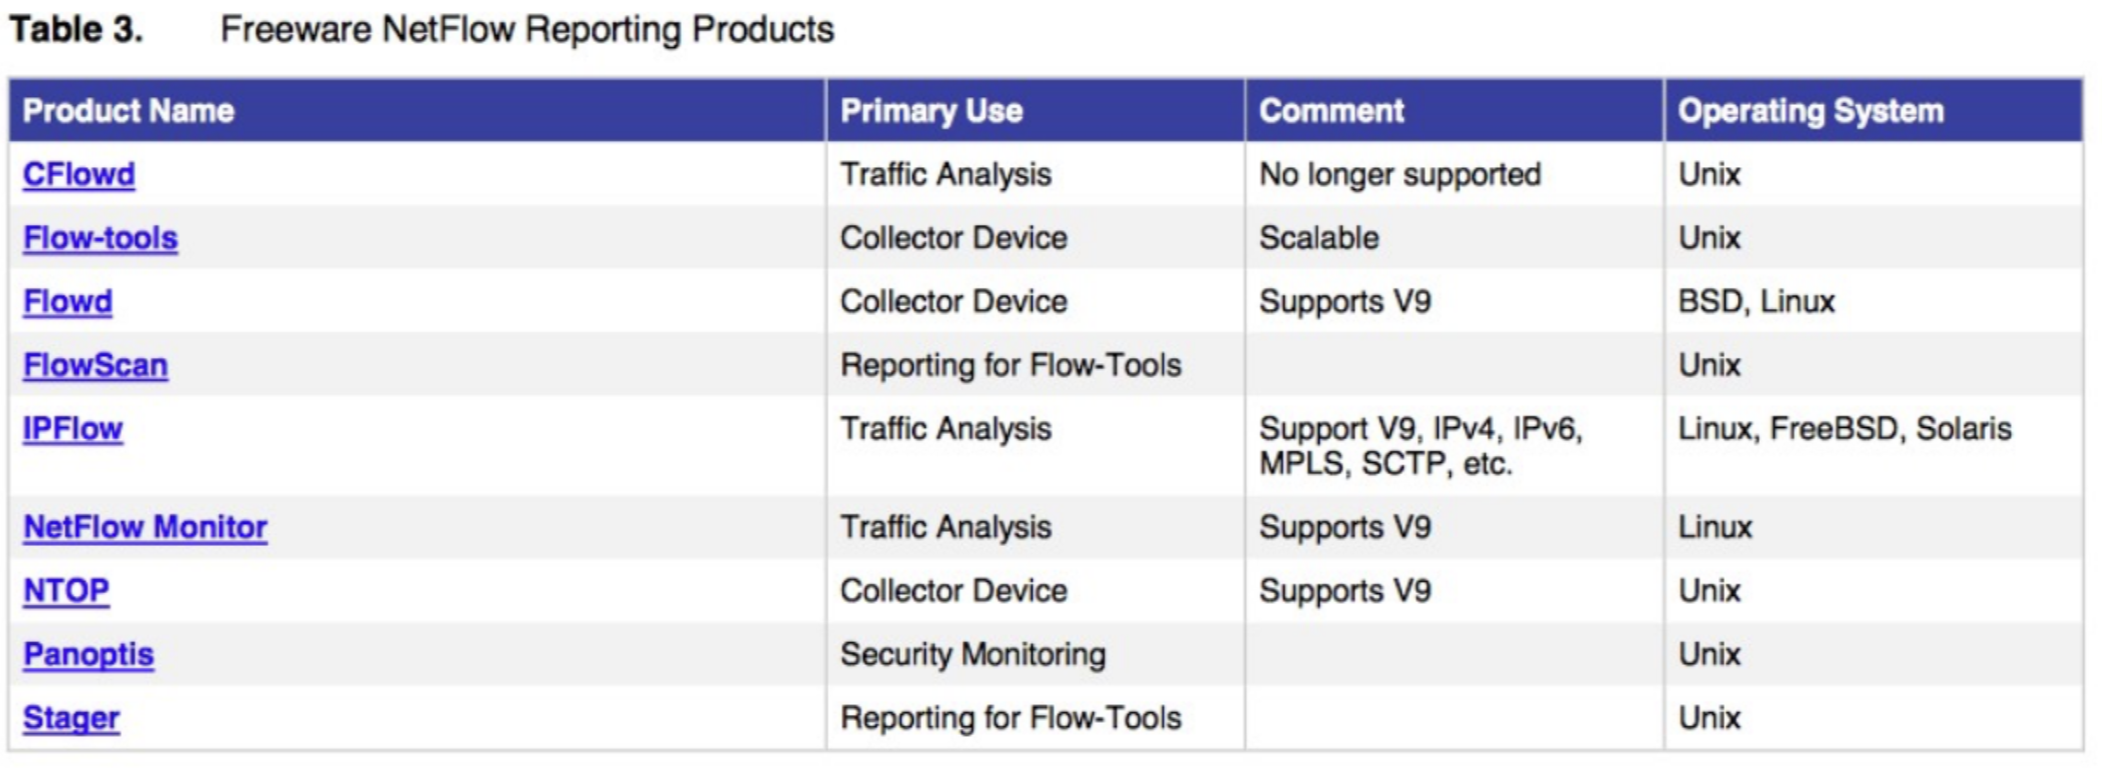Follow the NetFlow Monitor link

(145, 527)
